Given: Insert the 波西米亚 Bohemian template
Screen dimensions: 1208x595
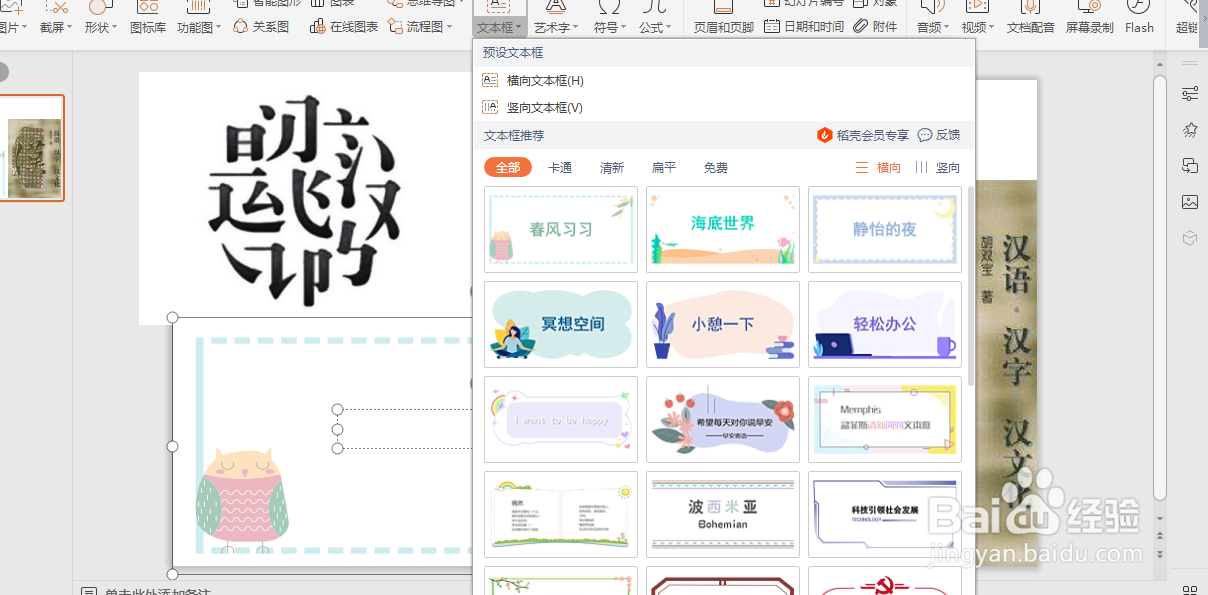Looking at the screenshot, I should coord(723,514).
